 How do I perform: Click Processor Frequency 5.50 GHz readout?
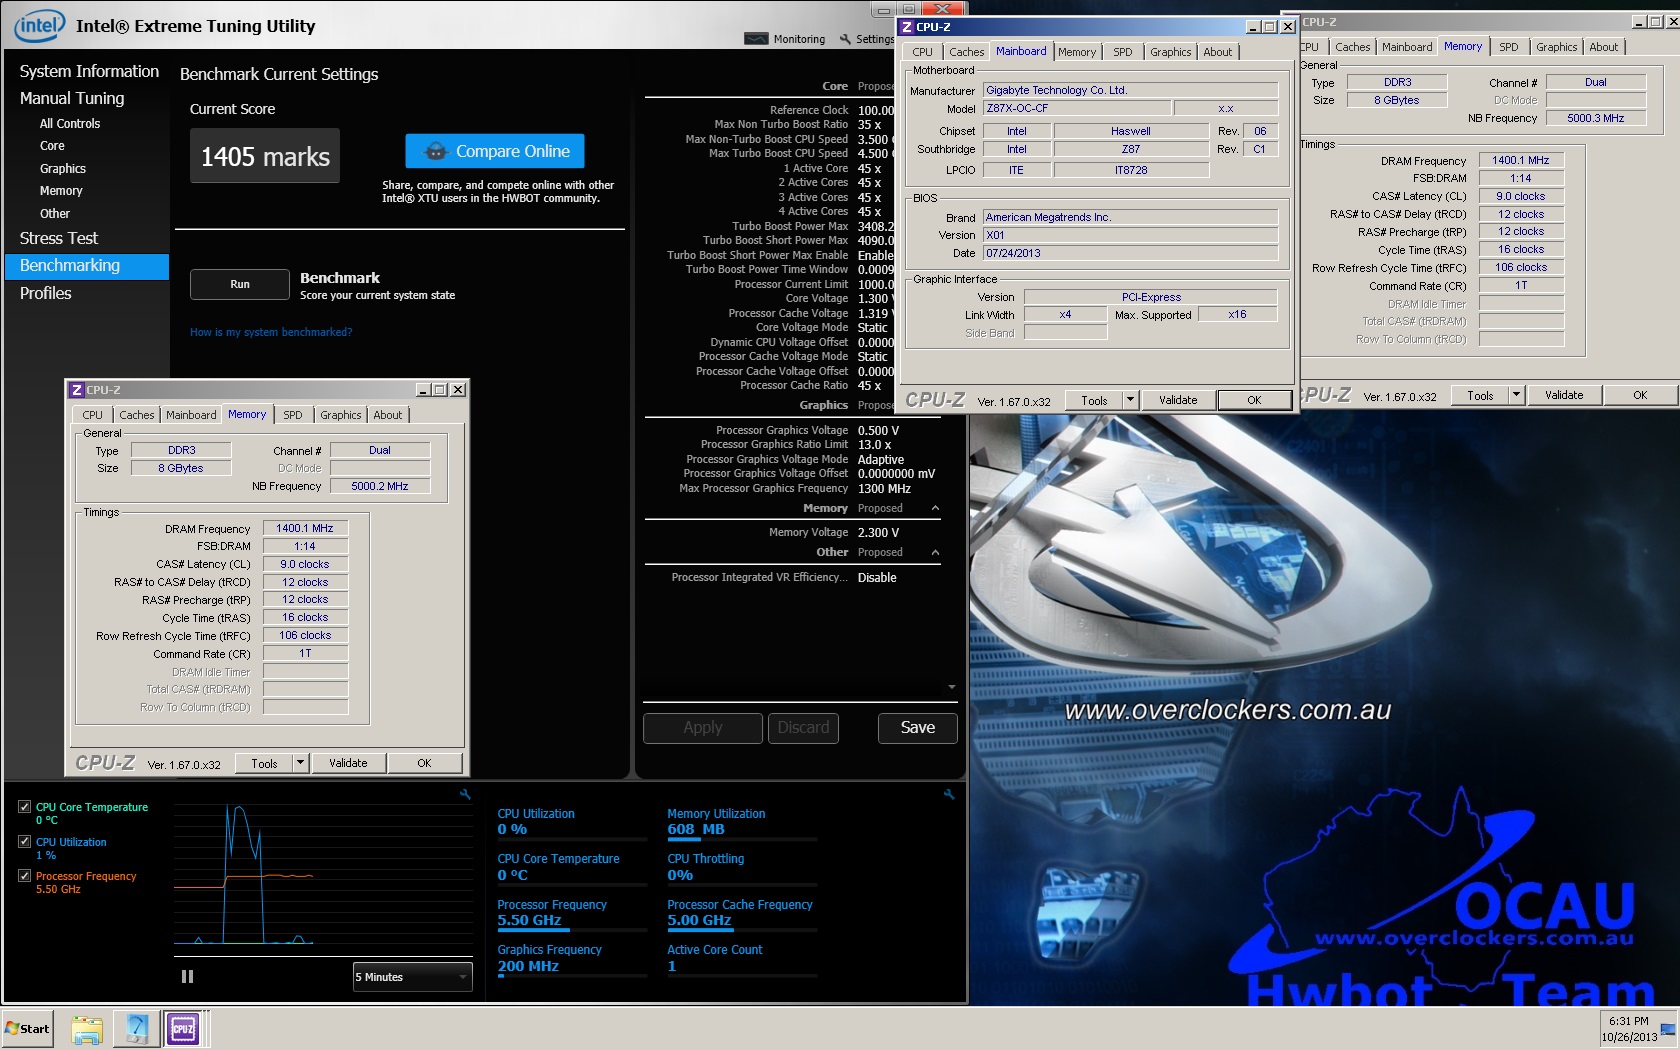[529, 920]
